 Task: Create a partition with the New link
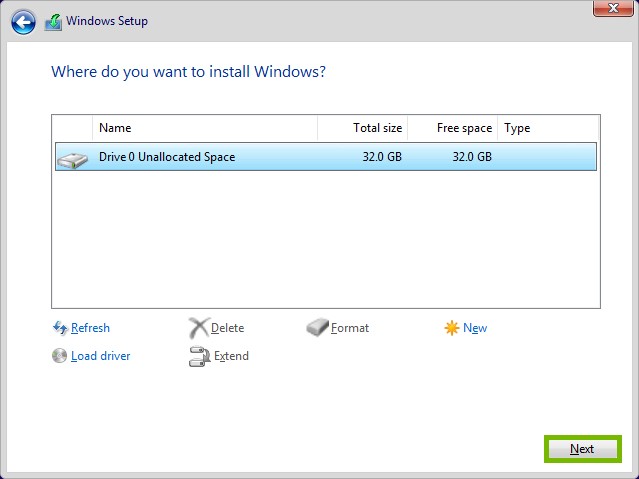(x=475, y=328)
